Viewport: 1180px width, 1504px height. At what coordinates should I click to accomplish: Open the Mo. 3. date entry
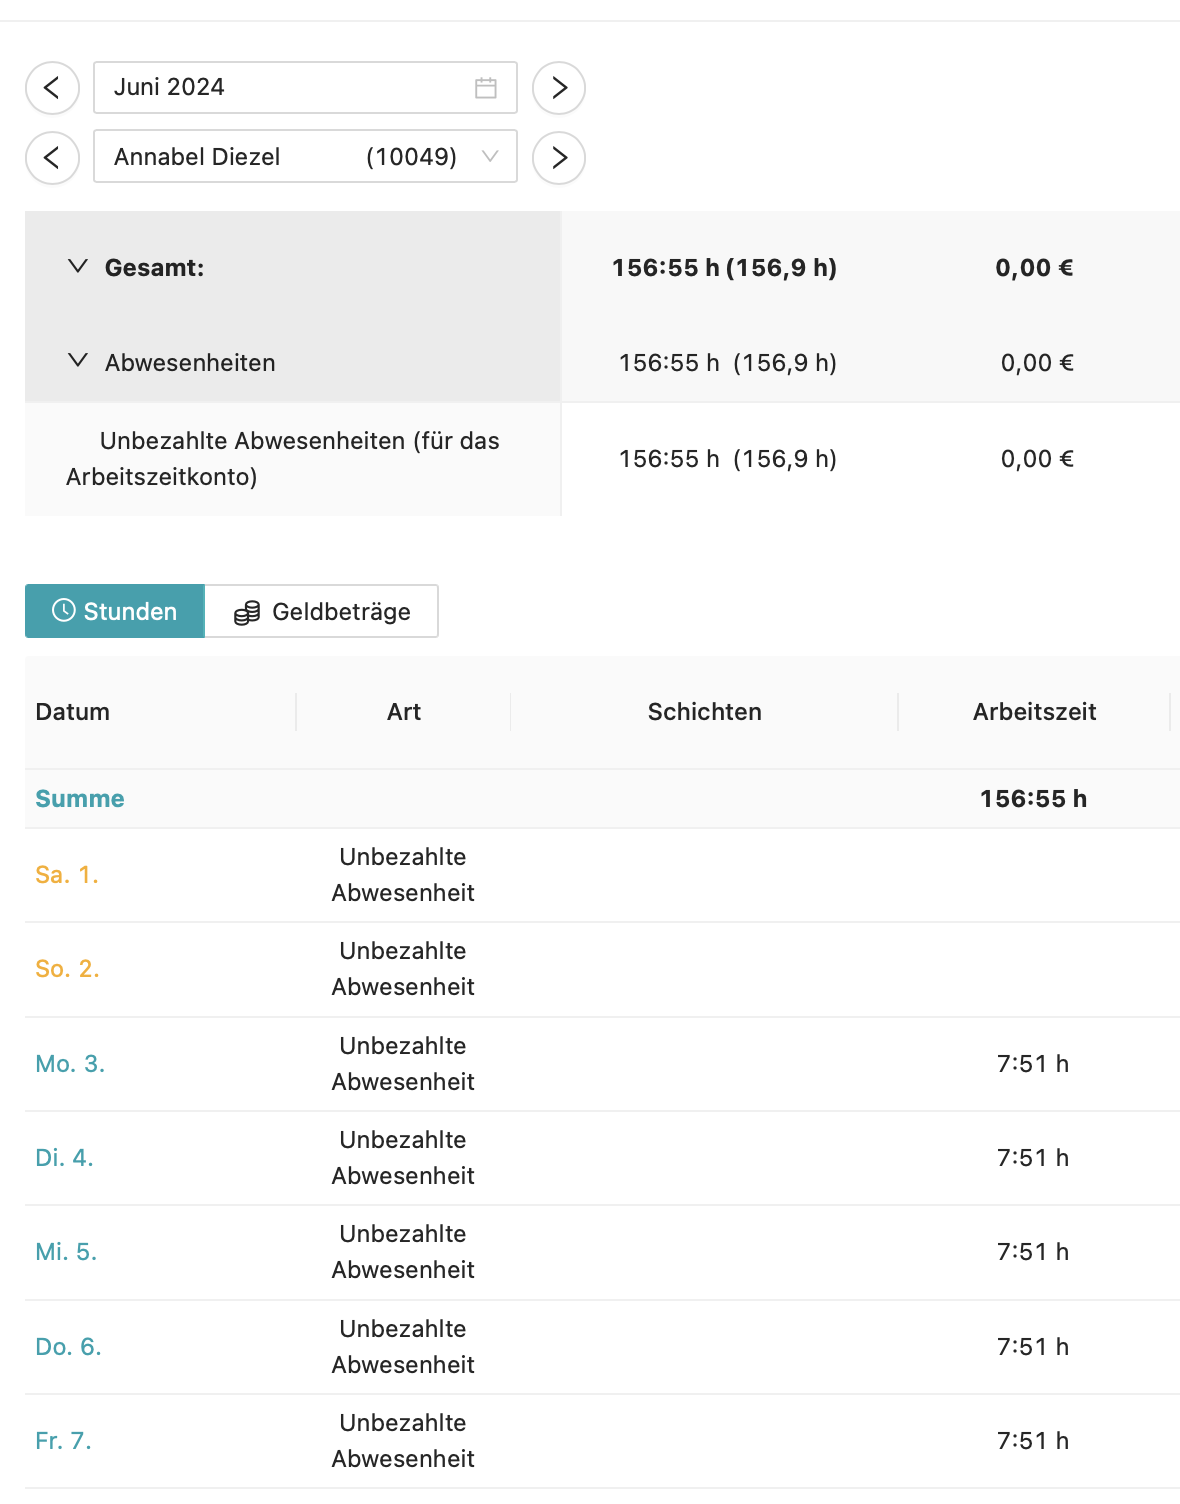pyautogui.click(x=70, y=1064)
